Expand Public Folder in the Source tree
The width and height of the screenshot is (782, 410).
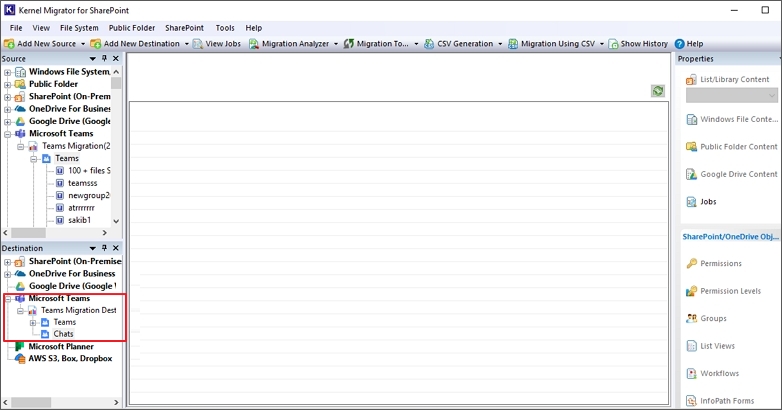(x=7, y=85)
